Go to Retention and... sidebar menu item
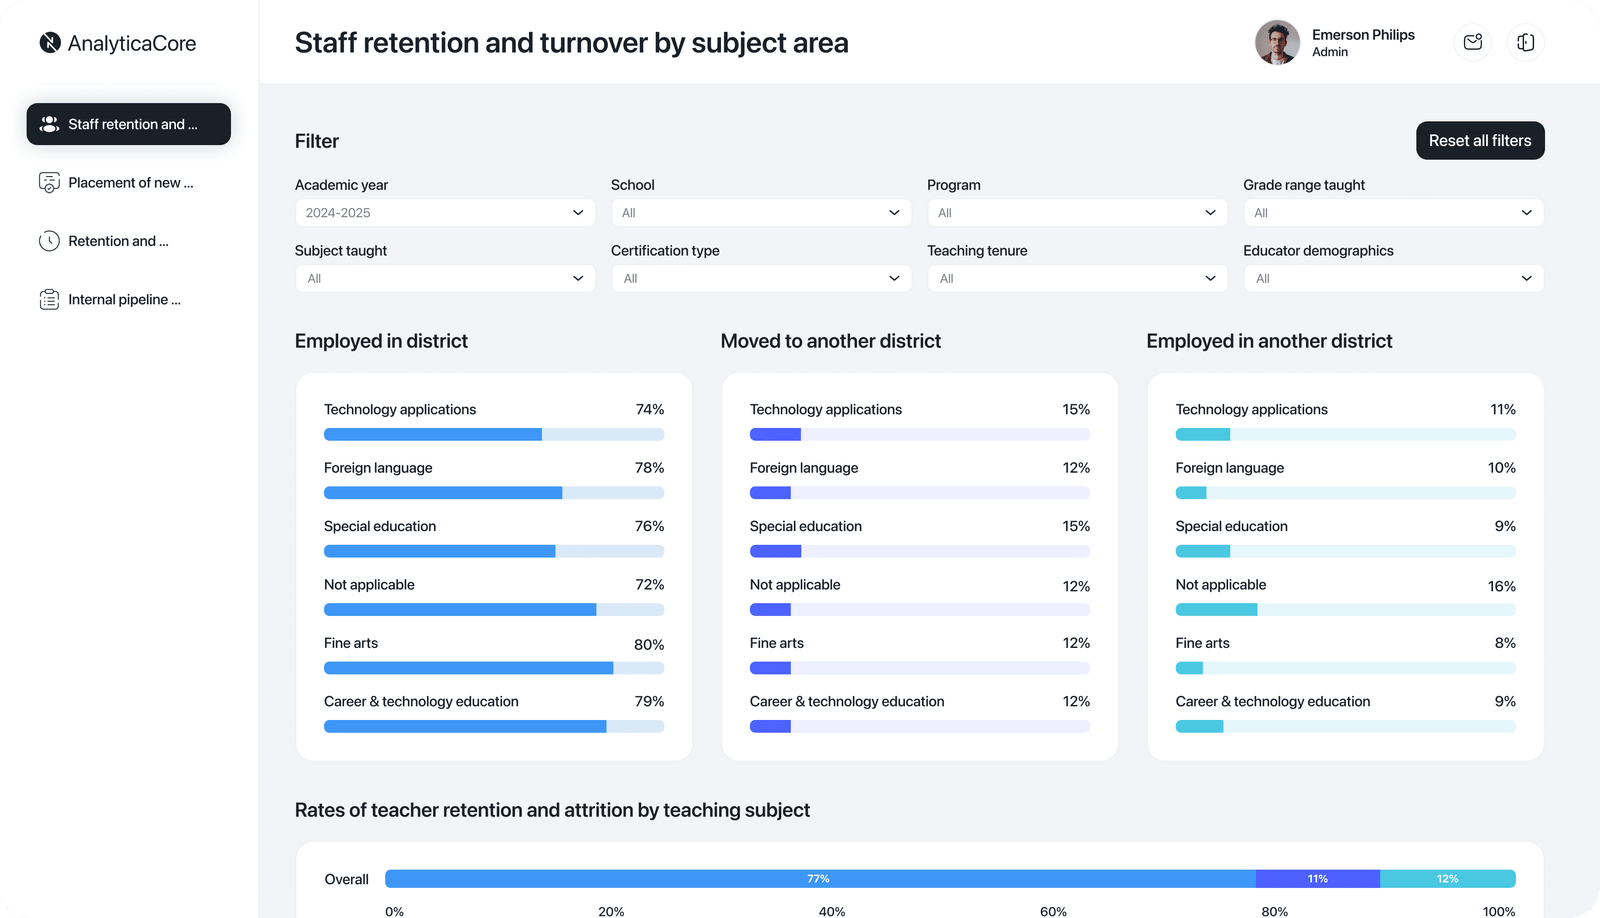This screenshot has width=1600, height=918. (x=118, y=241)
